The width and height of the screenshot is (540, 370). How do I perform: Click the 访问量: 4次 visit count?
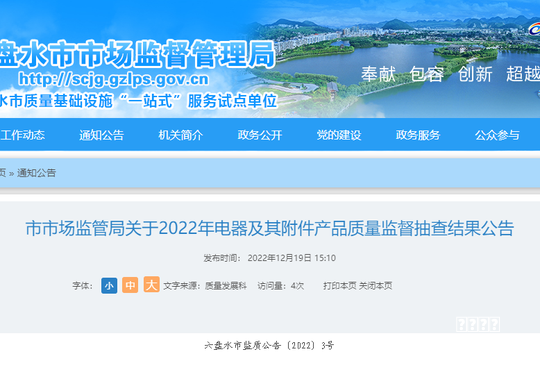[281, 286]
